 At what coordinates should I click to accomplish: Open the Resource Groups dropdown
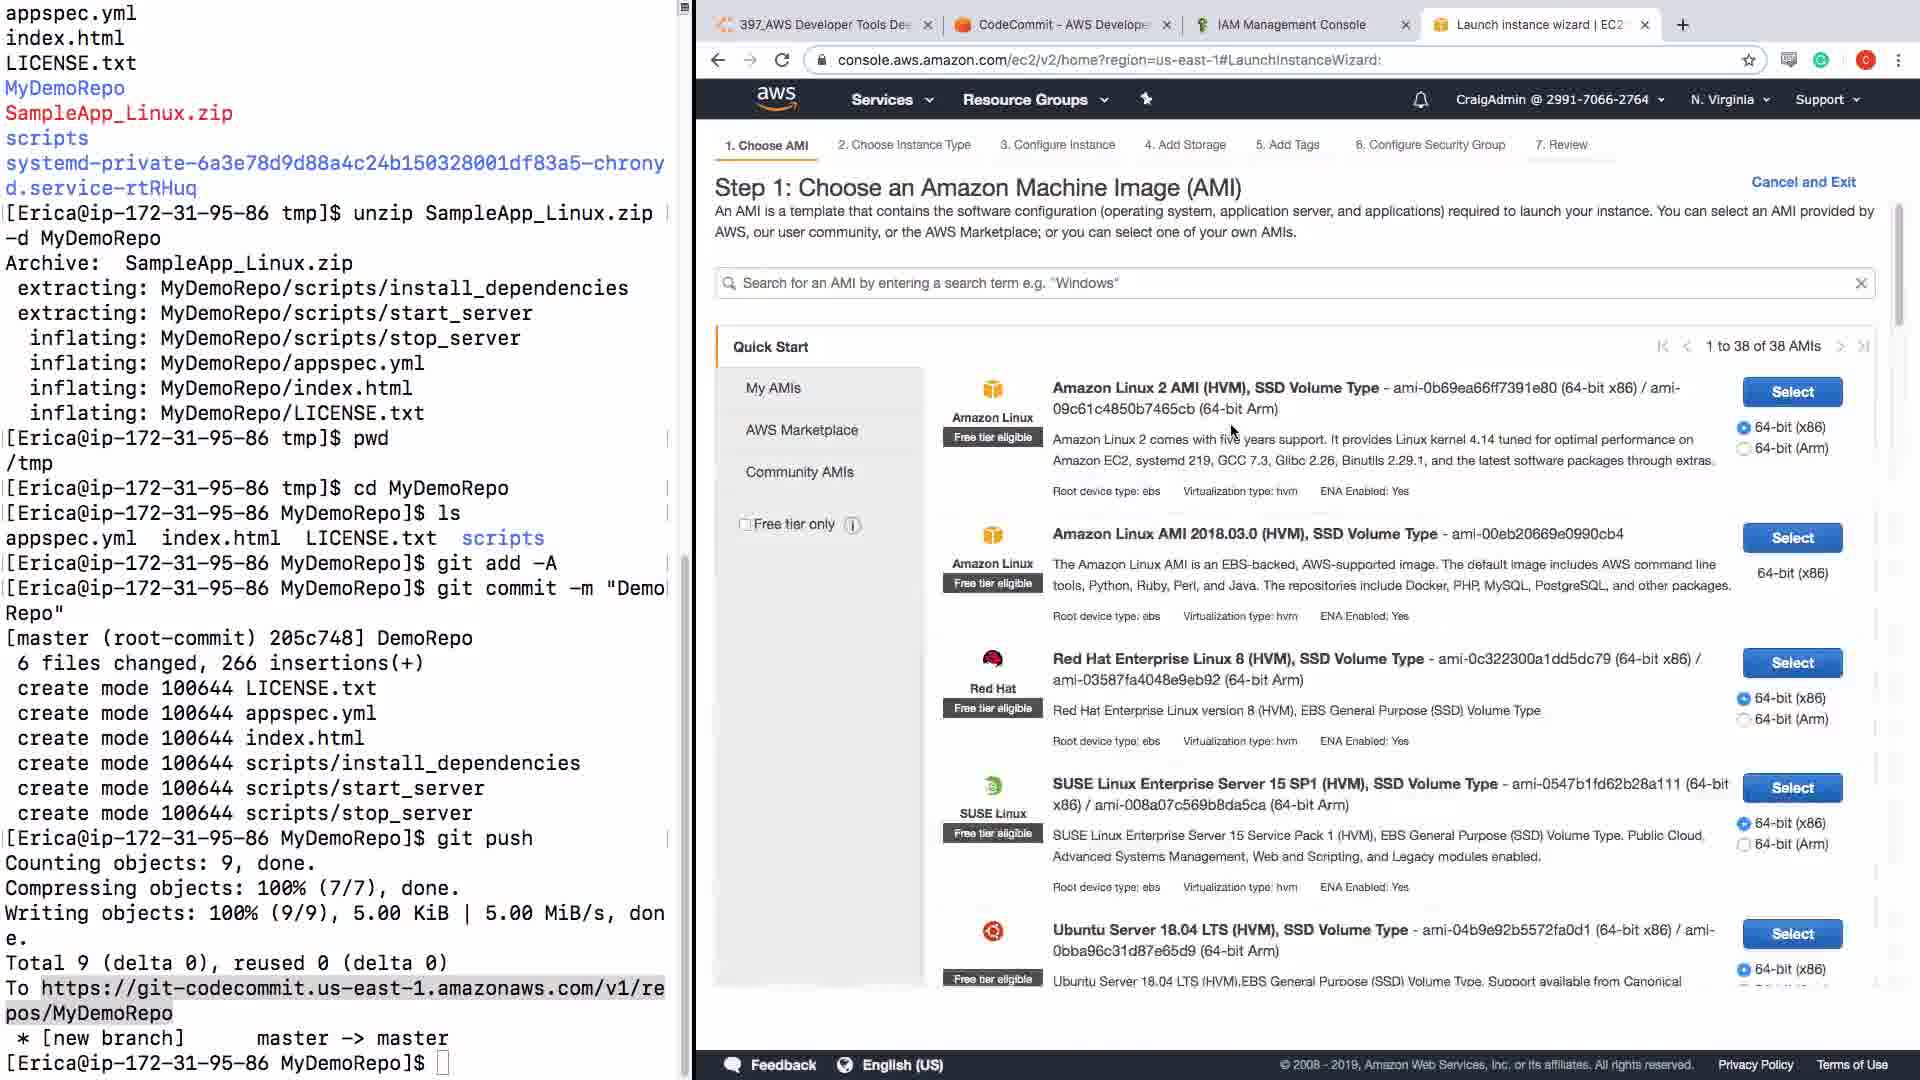1035,100
